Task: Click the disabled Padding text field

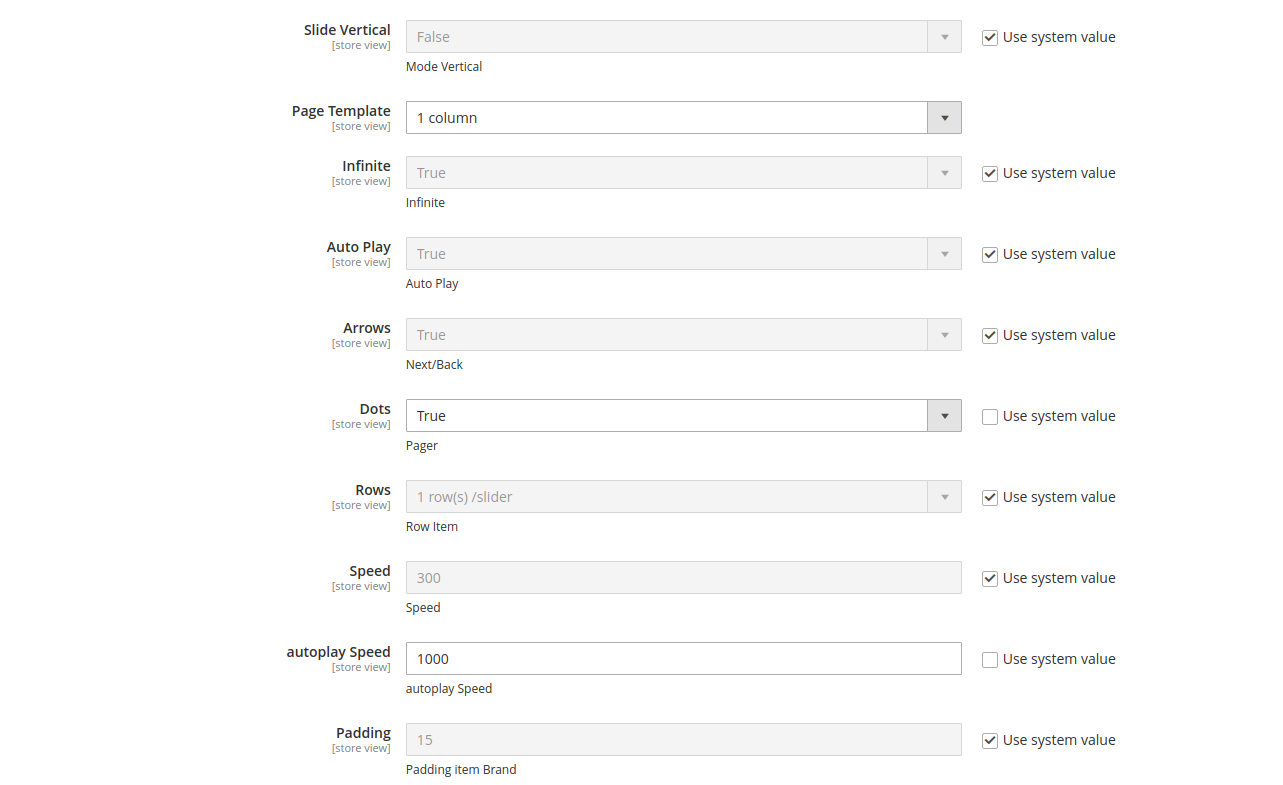Action: click(683, 740)
